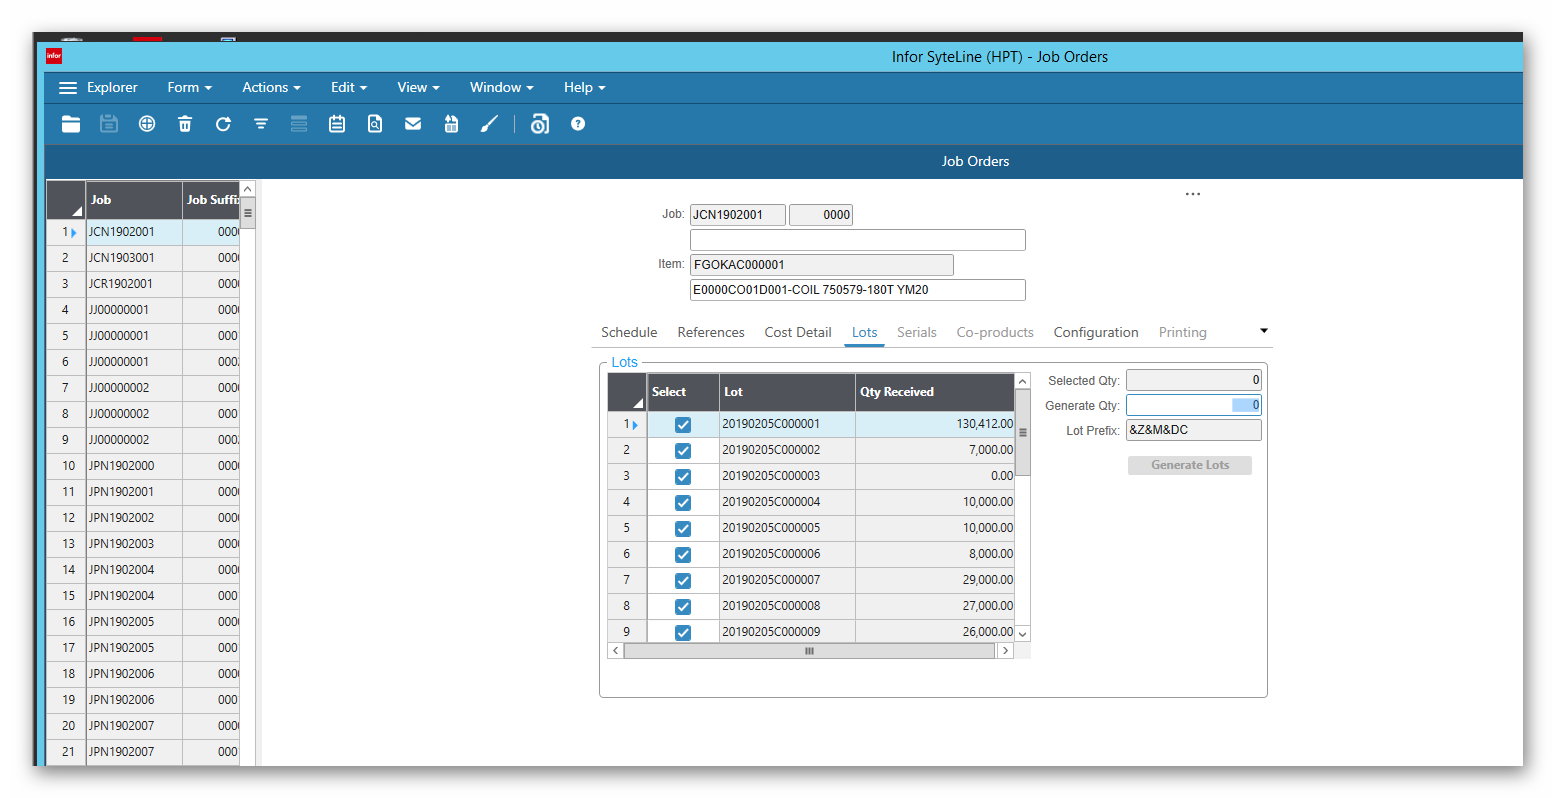Open a saved filter with the folder icon
This screenshot has height=798, width=1555.
(x=71, y=124)
